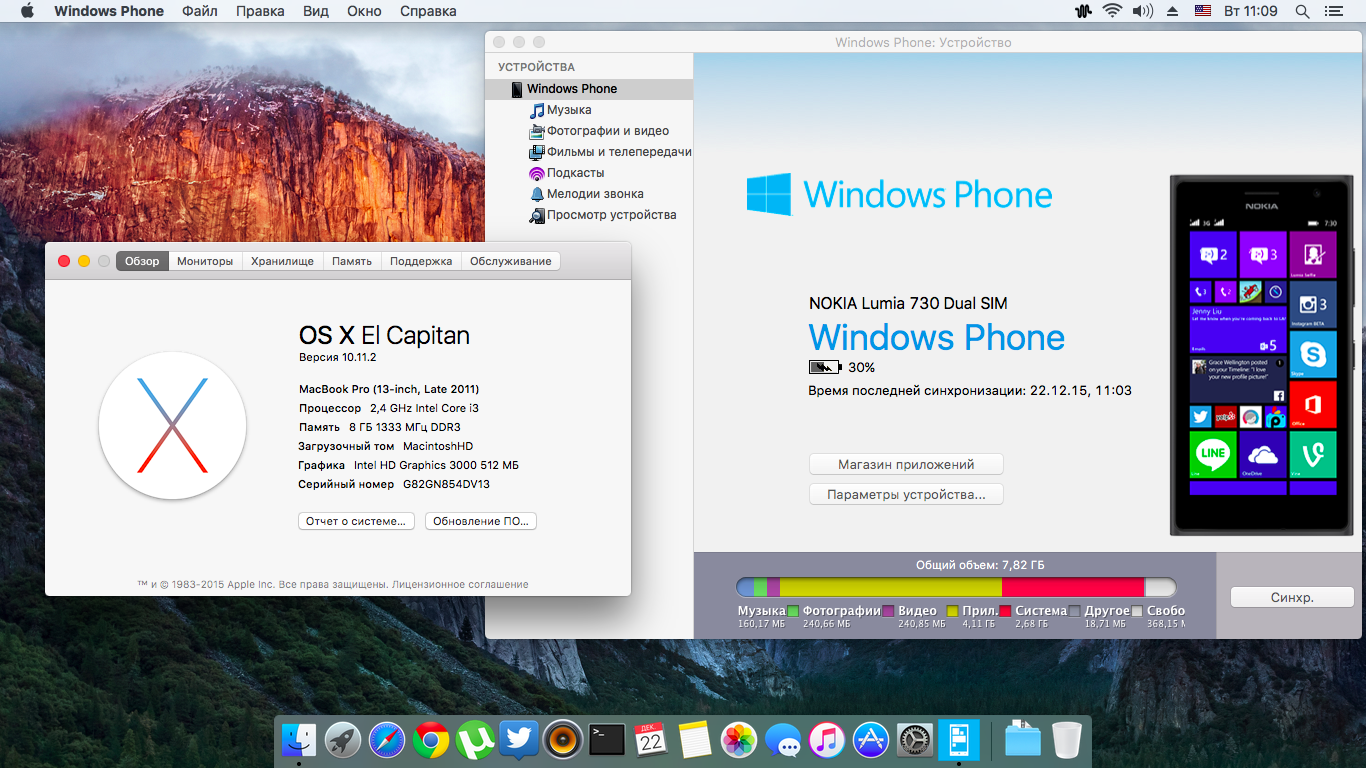This screenshot has width=1366, height=768.
Task: Open Twitter app in the Dock
Action: point(519,740)
